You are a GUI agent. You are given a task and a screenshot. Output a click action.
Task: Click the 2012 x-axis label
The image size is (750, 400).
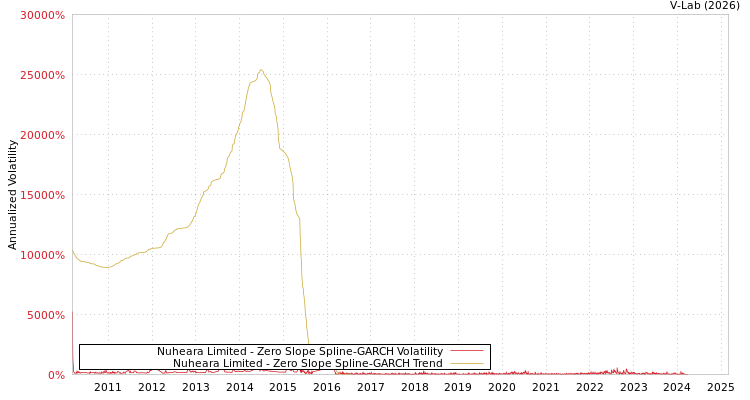[x=152, y=387]
